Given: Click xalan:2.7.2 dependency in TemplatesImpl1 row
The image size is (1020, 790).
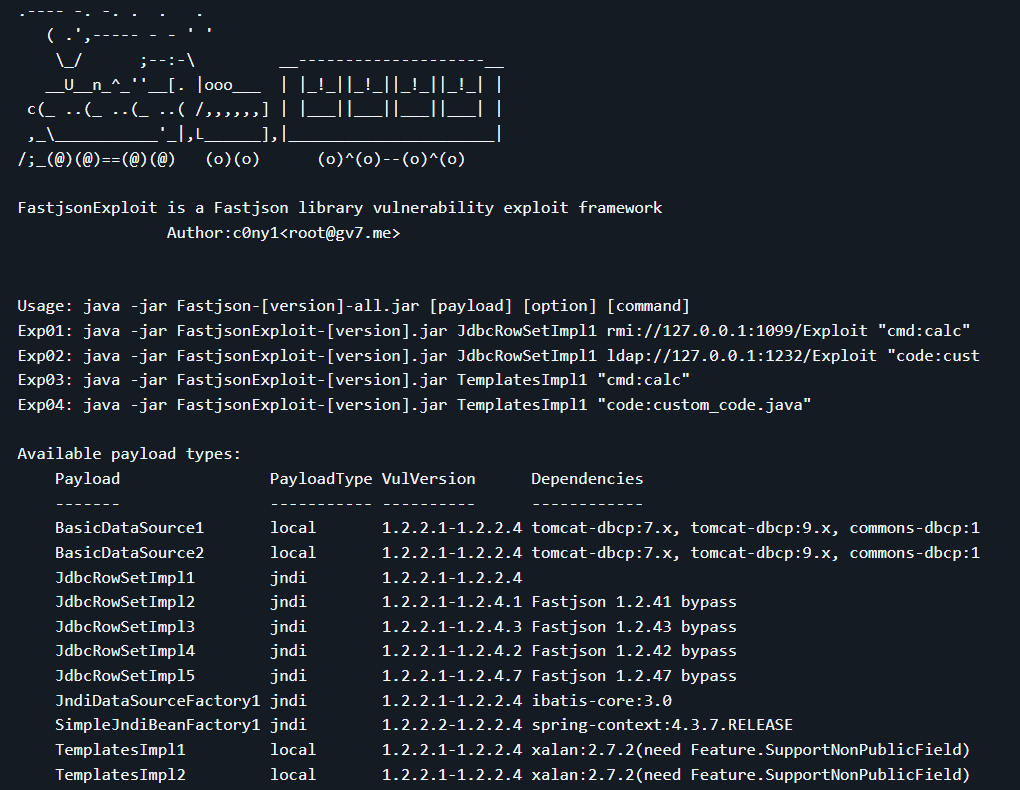Looking at the screenshot, I should 751,750.
